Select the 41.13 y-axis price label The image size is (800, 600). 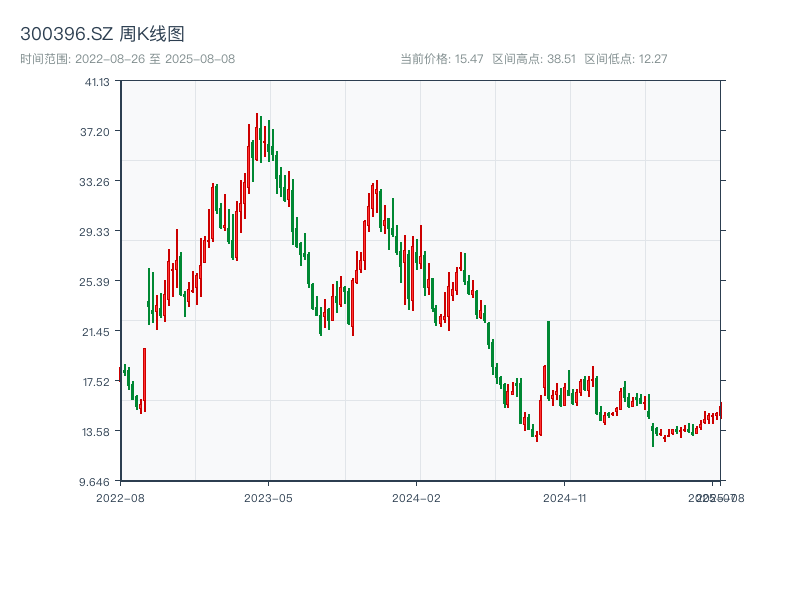coord(97,82)
